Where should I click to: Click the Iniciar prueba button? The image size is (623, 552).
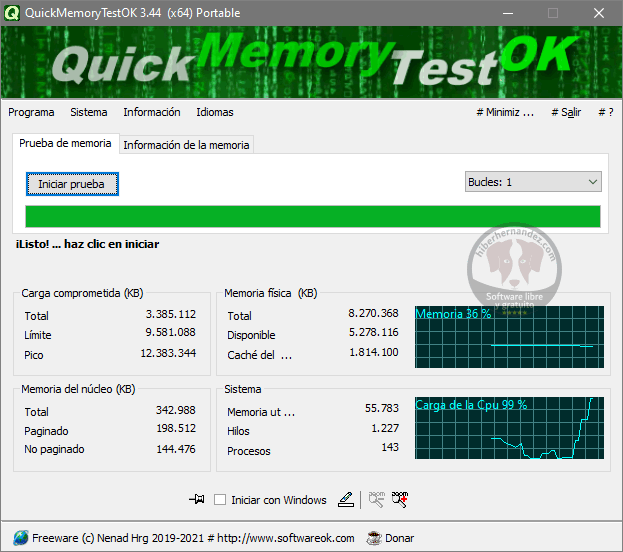(72, 184)
